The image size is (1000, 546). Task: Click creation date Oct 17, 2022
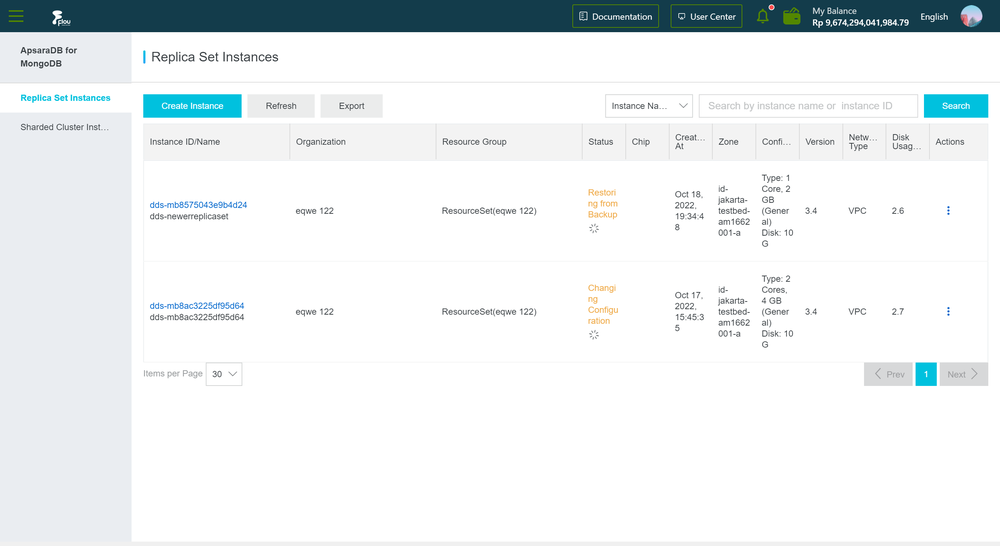[689, 311]
